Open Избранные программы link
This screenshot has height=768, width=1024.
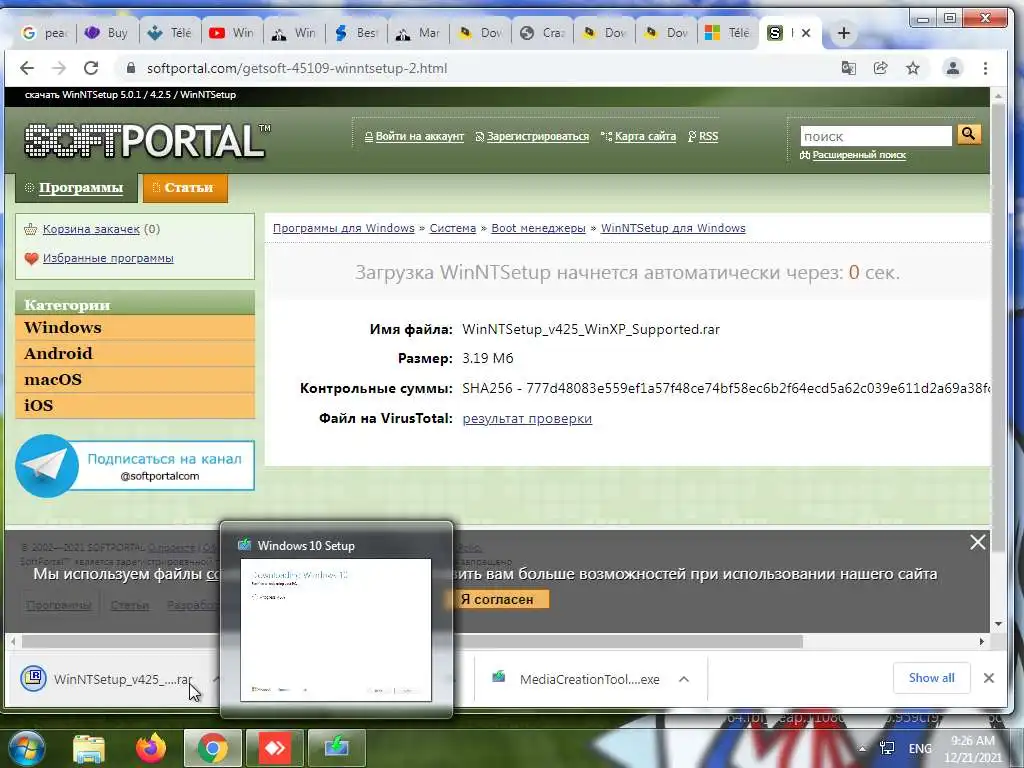[x=108, y=258]
